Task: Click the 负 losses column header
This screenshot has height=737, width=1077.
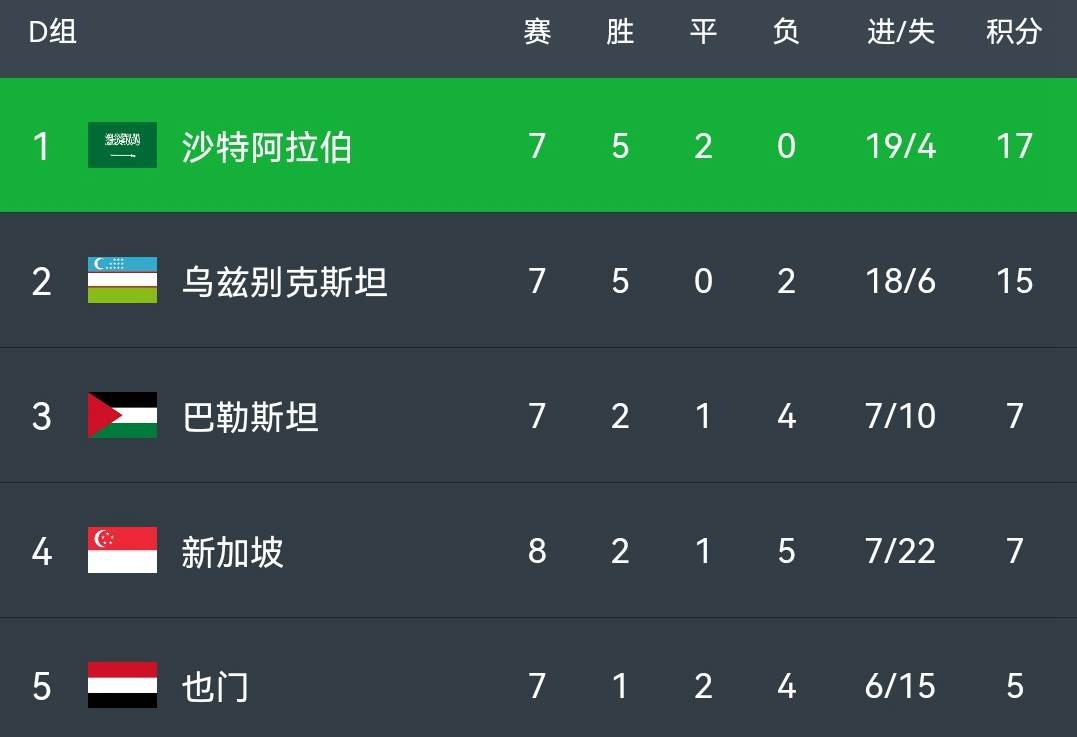Action: point(786,32)
